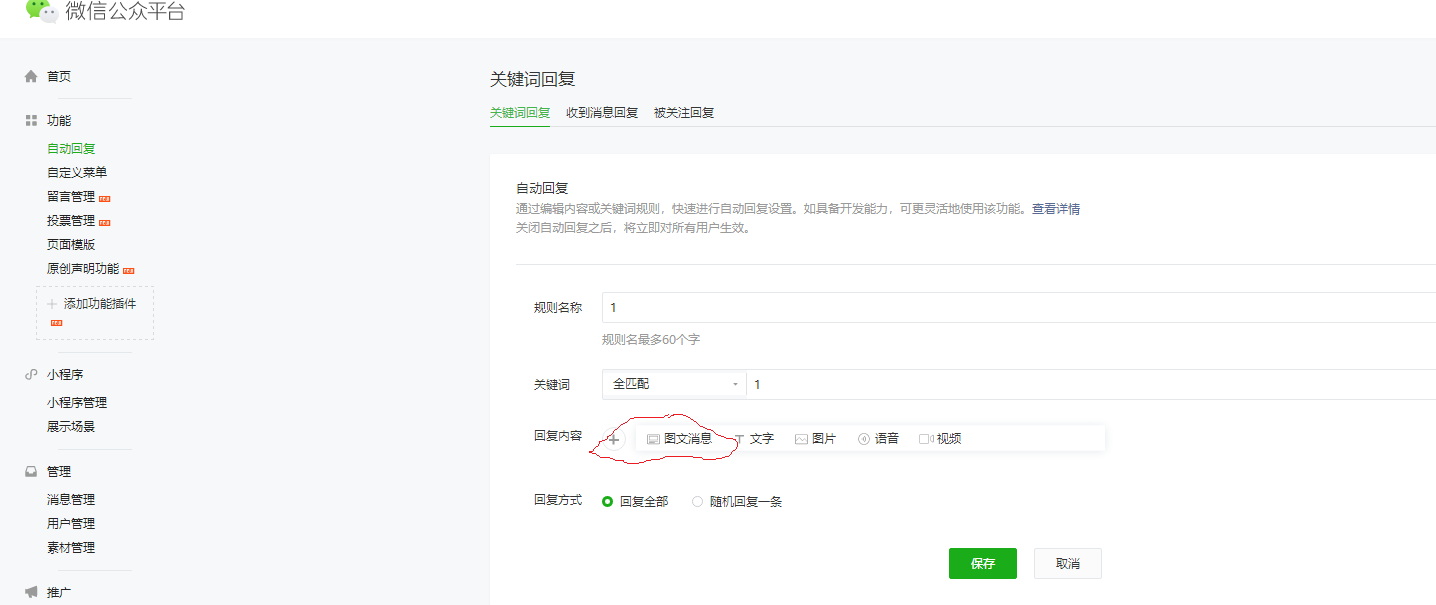Click the megaphone icon beside 推广
Image resolution: width=1436 pixels, height=605 pixels.
coord(31,592)
